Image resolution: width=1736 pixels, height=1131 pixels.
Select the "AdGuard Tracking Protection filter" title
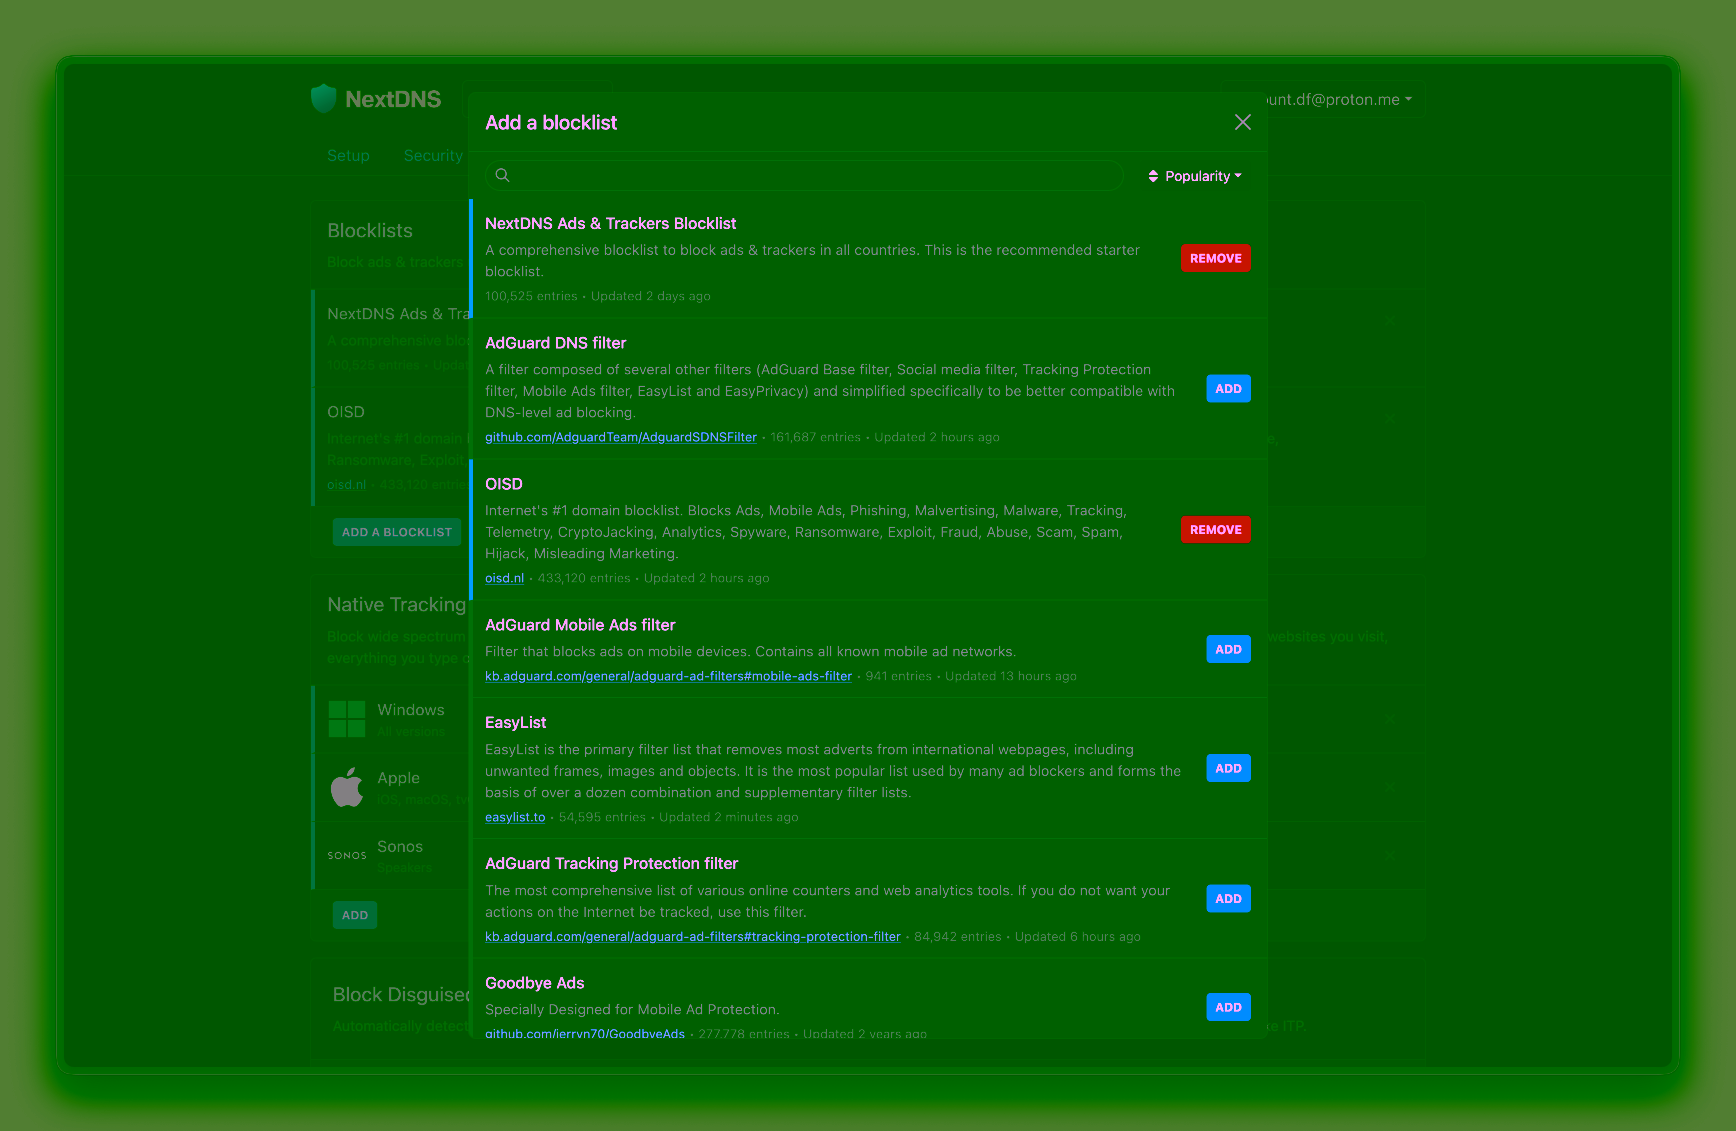[611, 864]
